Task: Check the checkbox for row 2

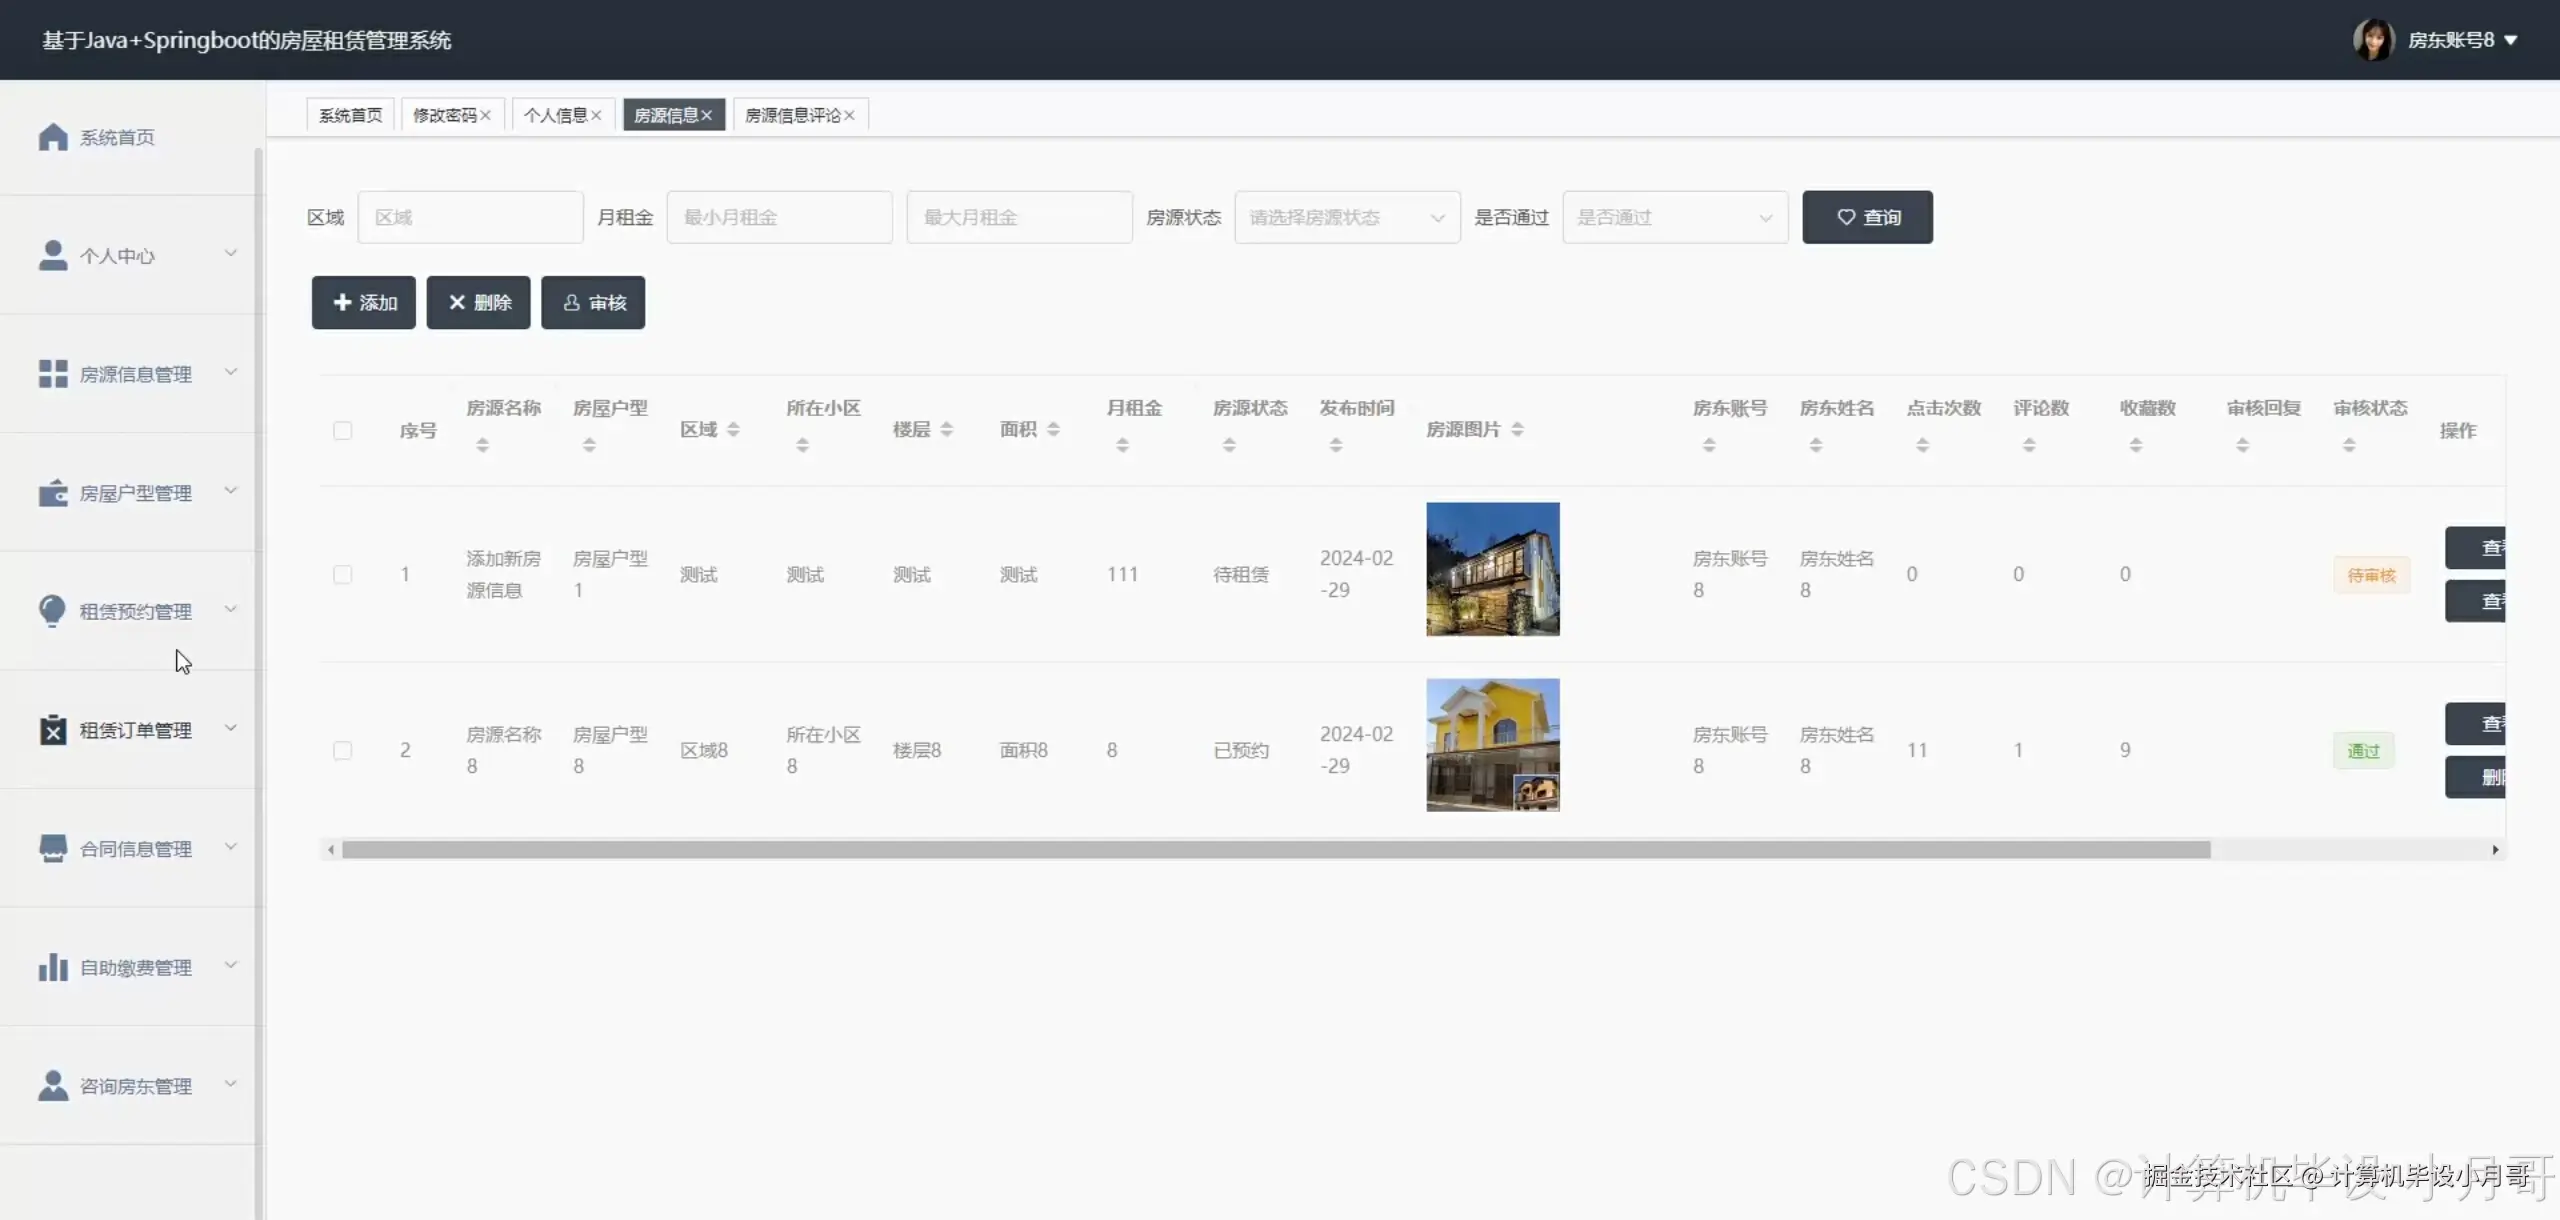Action: [x=342, y=751]
